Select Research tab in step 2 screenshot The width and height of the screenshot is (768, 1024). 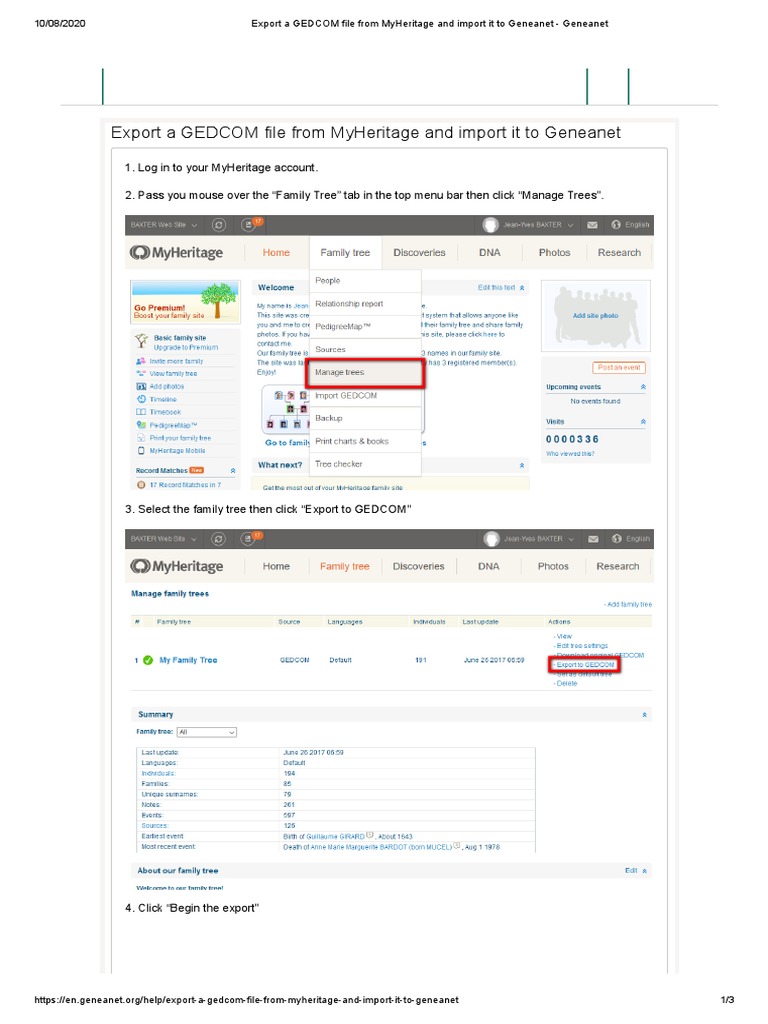pos(619,253)
